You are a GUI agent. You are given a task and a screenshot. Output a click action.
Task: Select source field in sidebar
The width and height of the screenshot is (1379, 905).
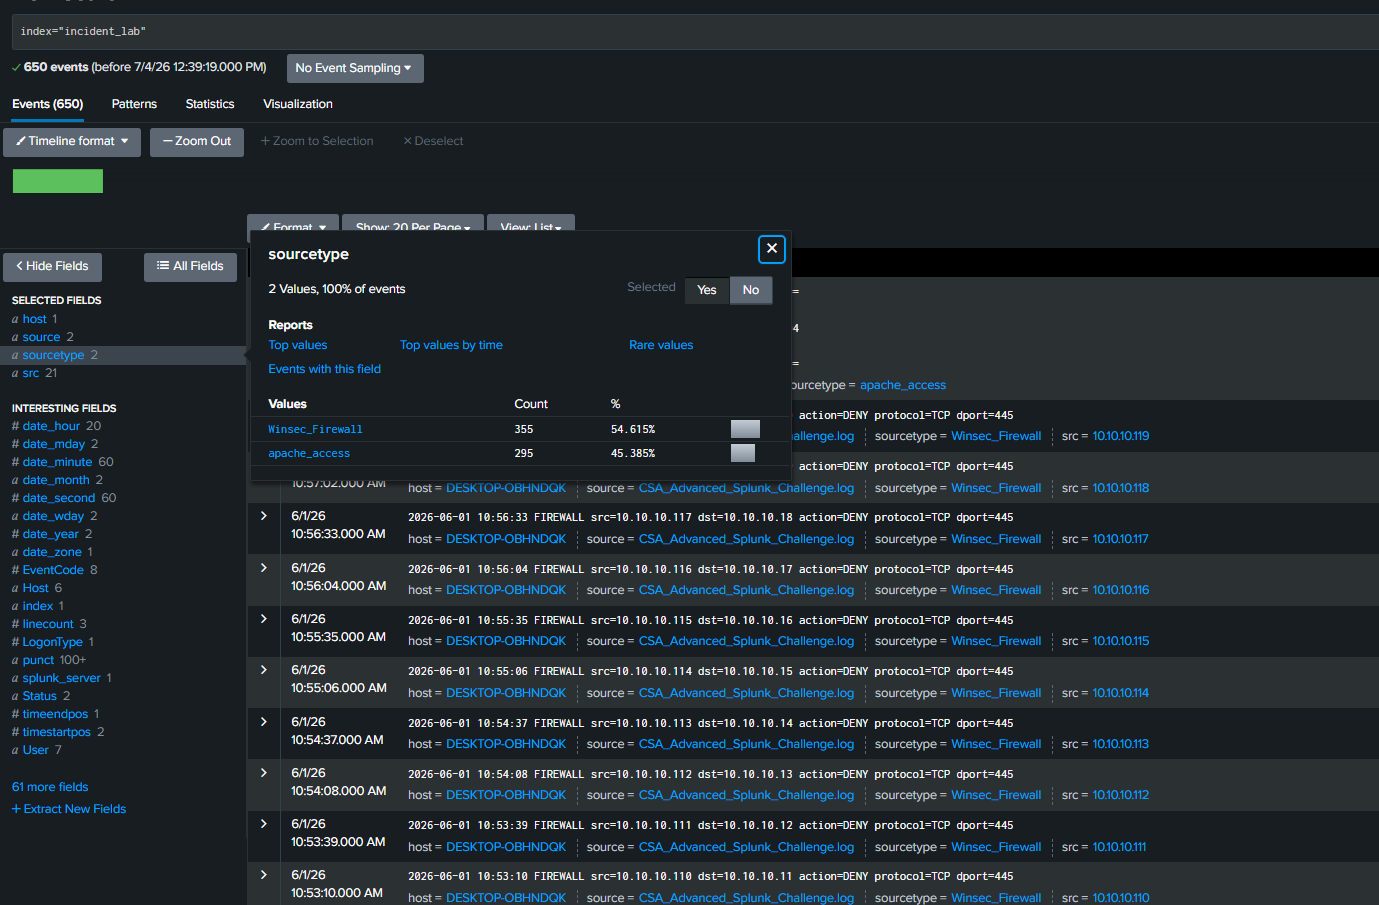point(41,337)
